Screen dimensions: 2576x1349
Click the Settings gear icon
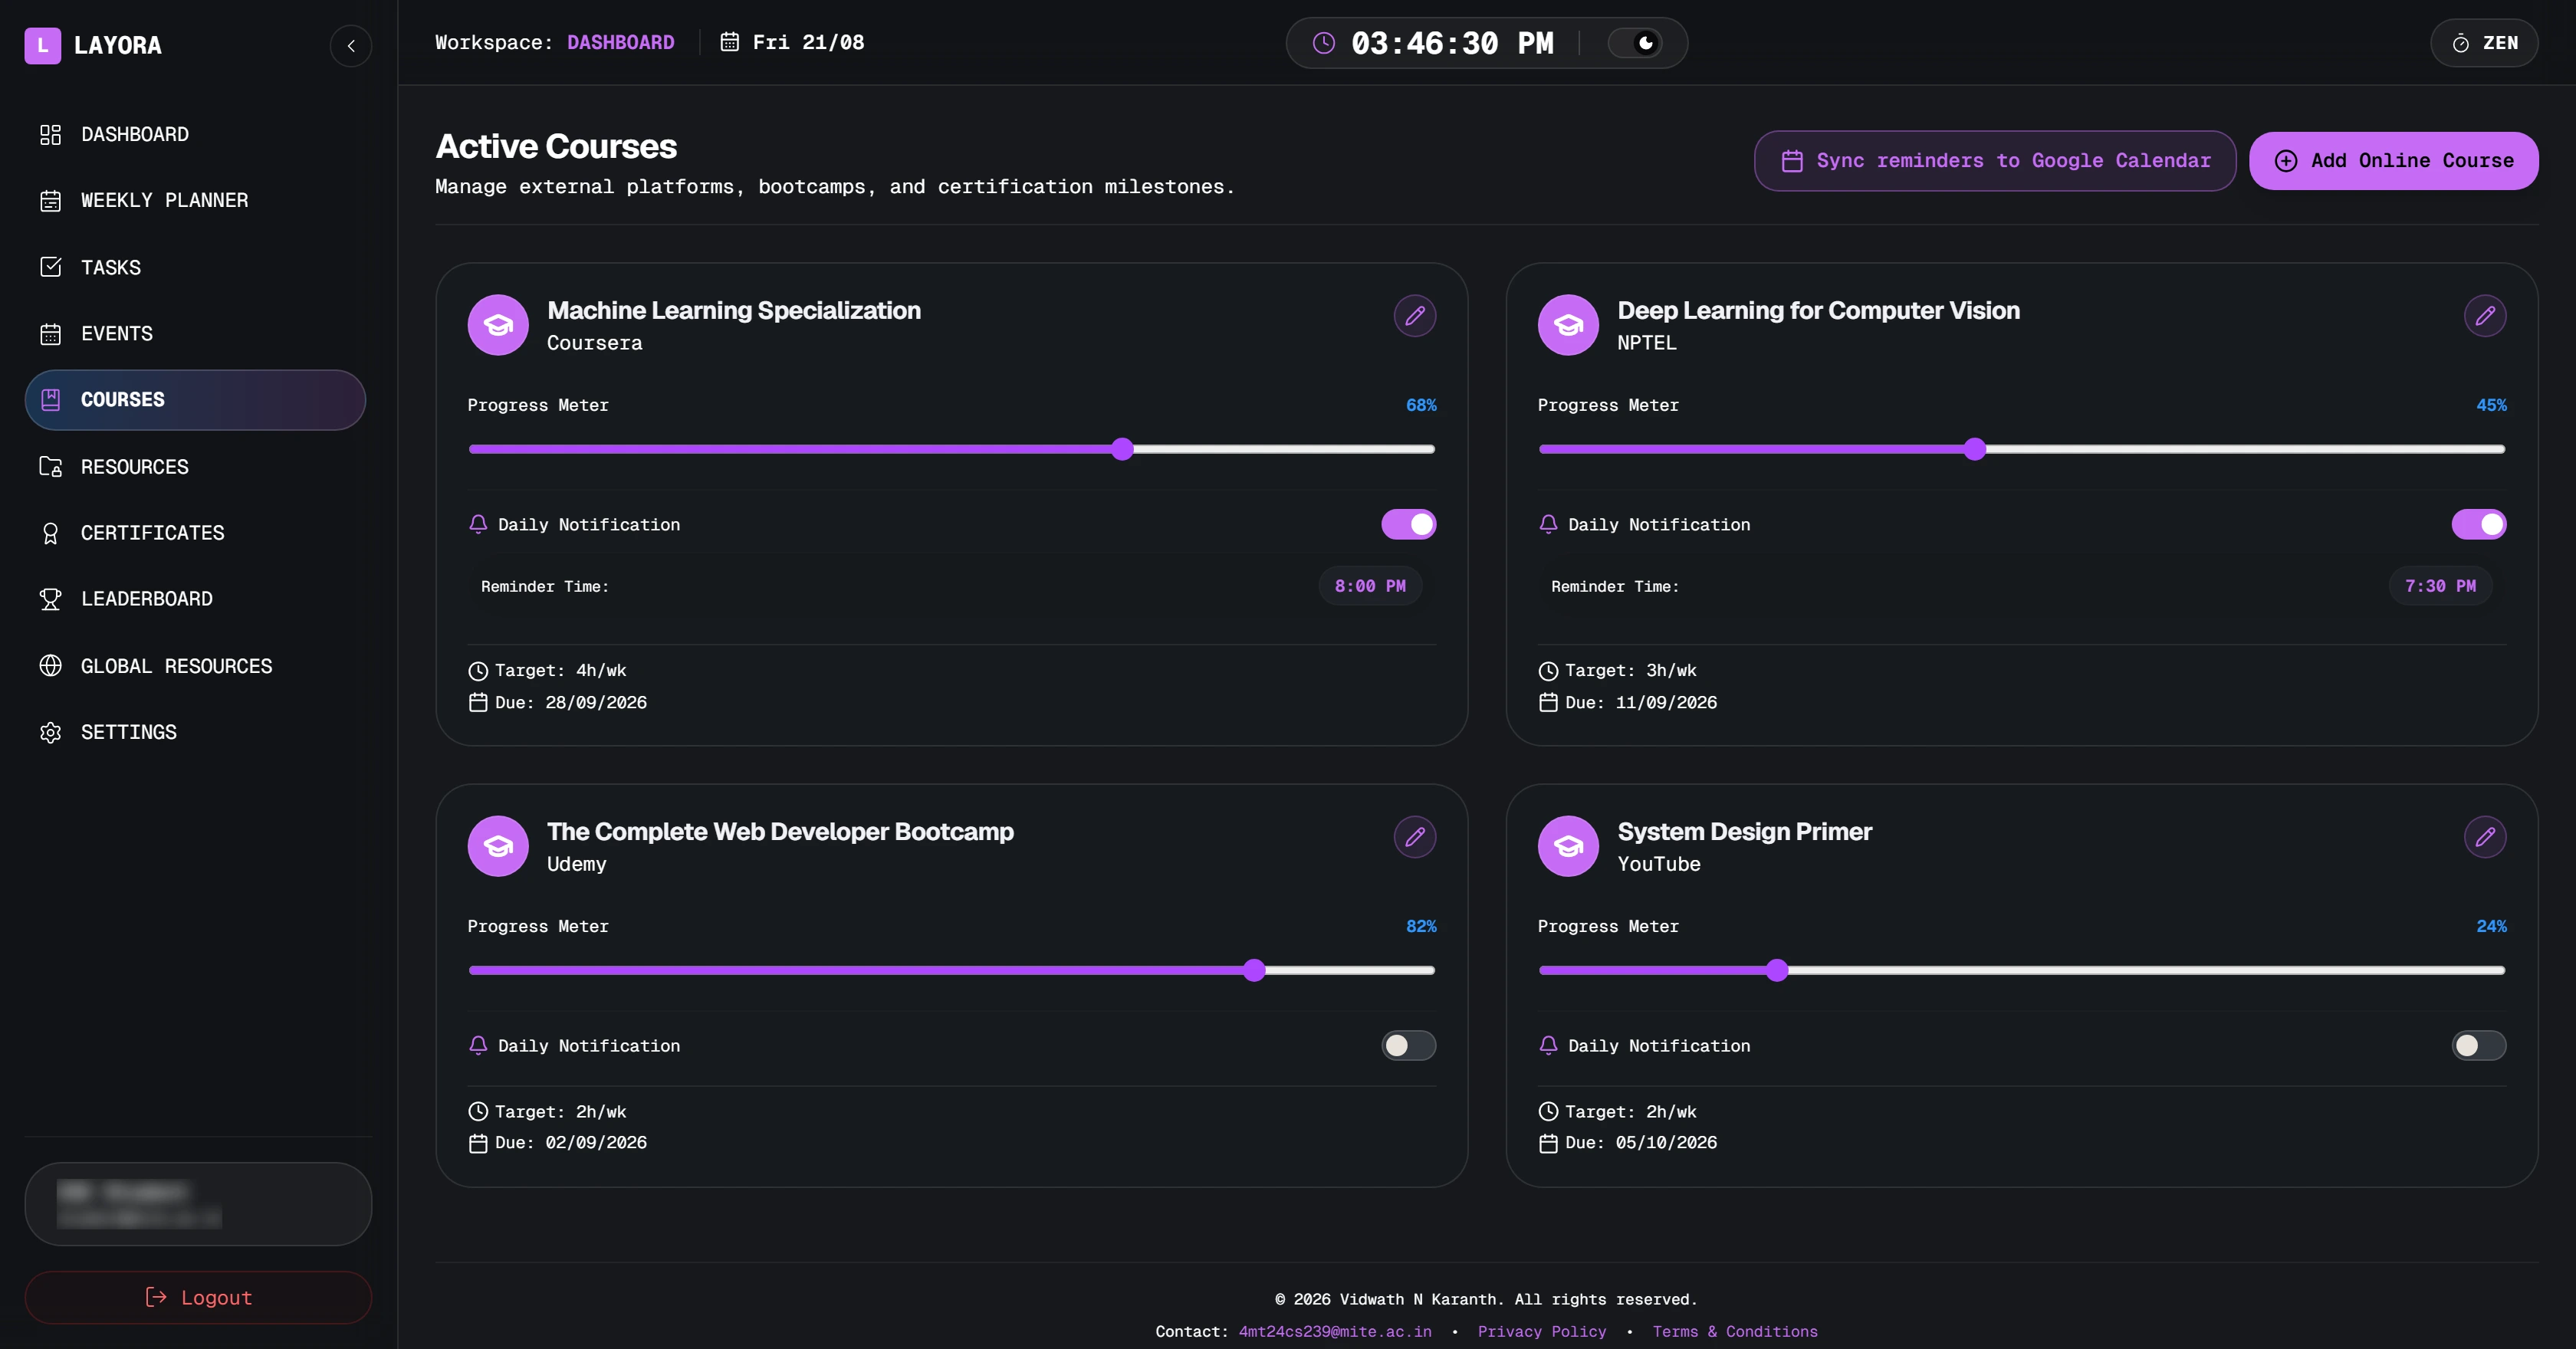pos(50,732)
